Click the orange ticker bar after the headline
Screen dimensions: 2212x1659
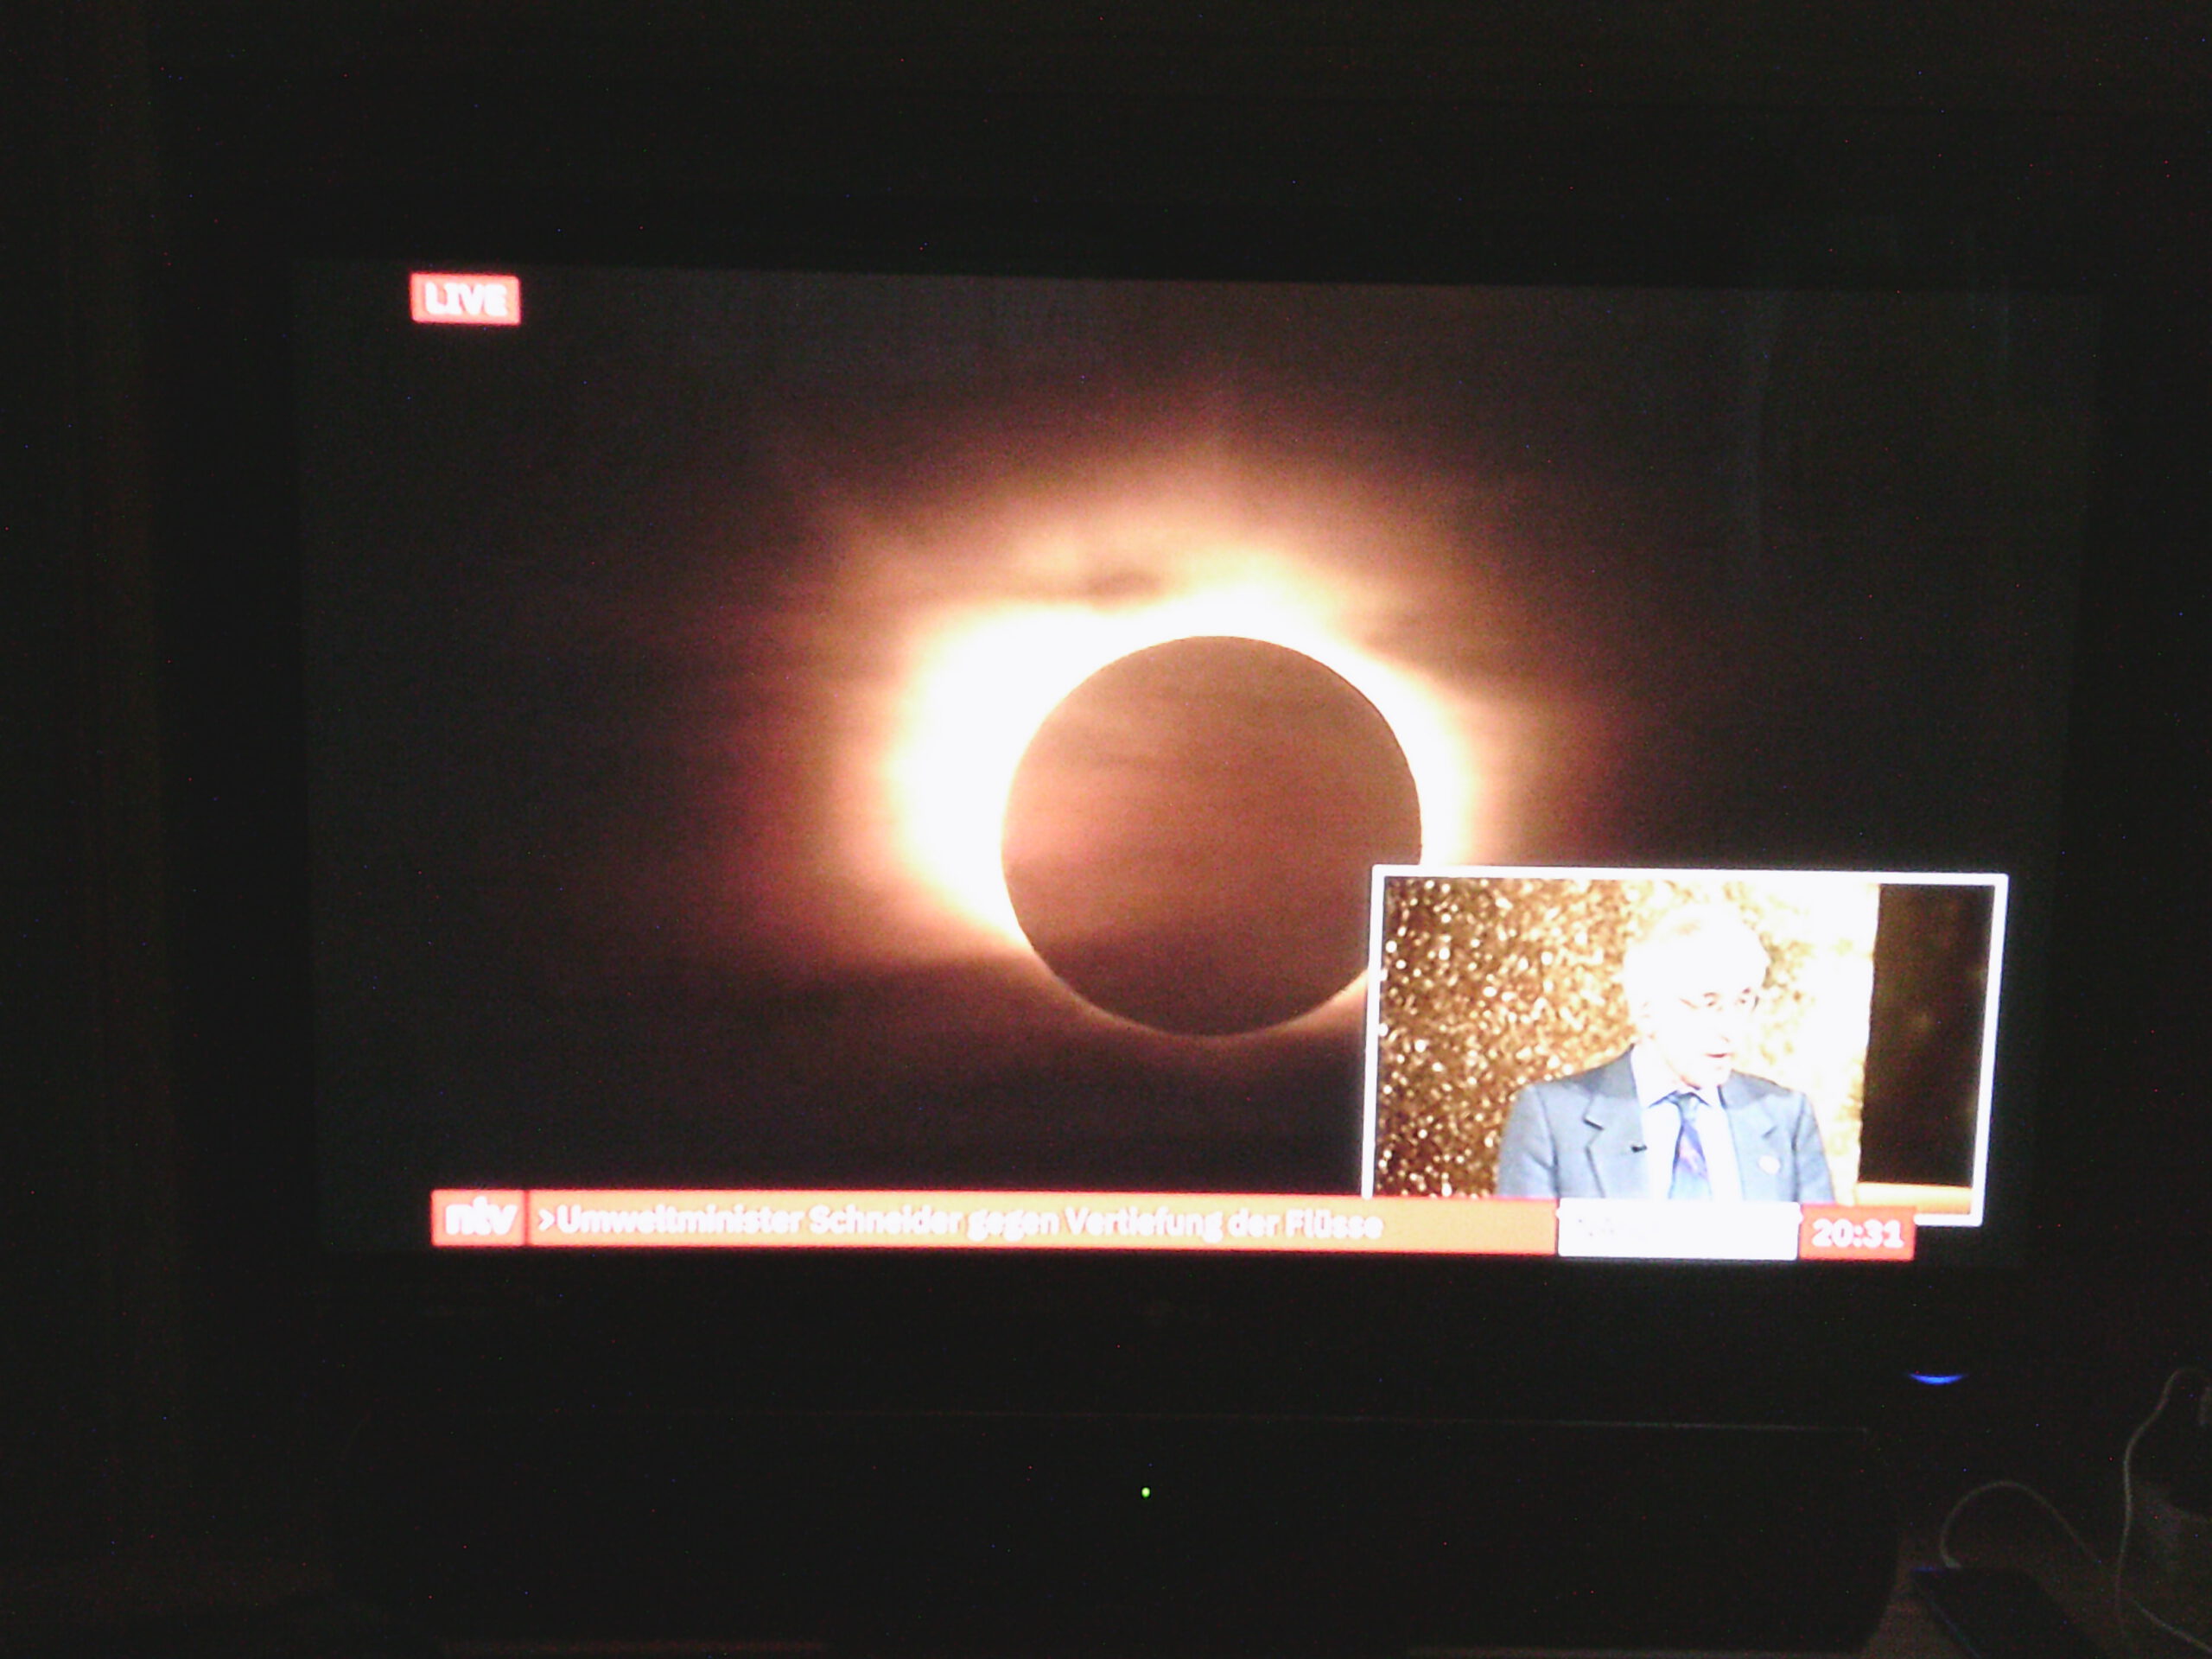tap(1470, 1226)
